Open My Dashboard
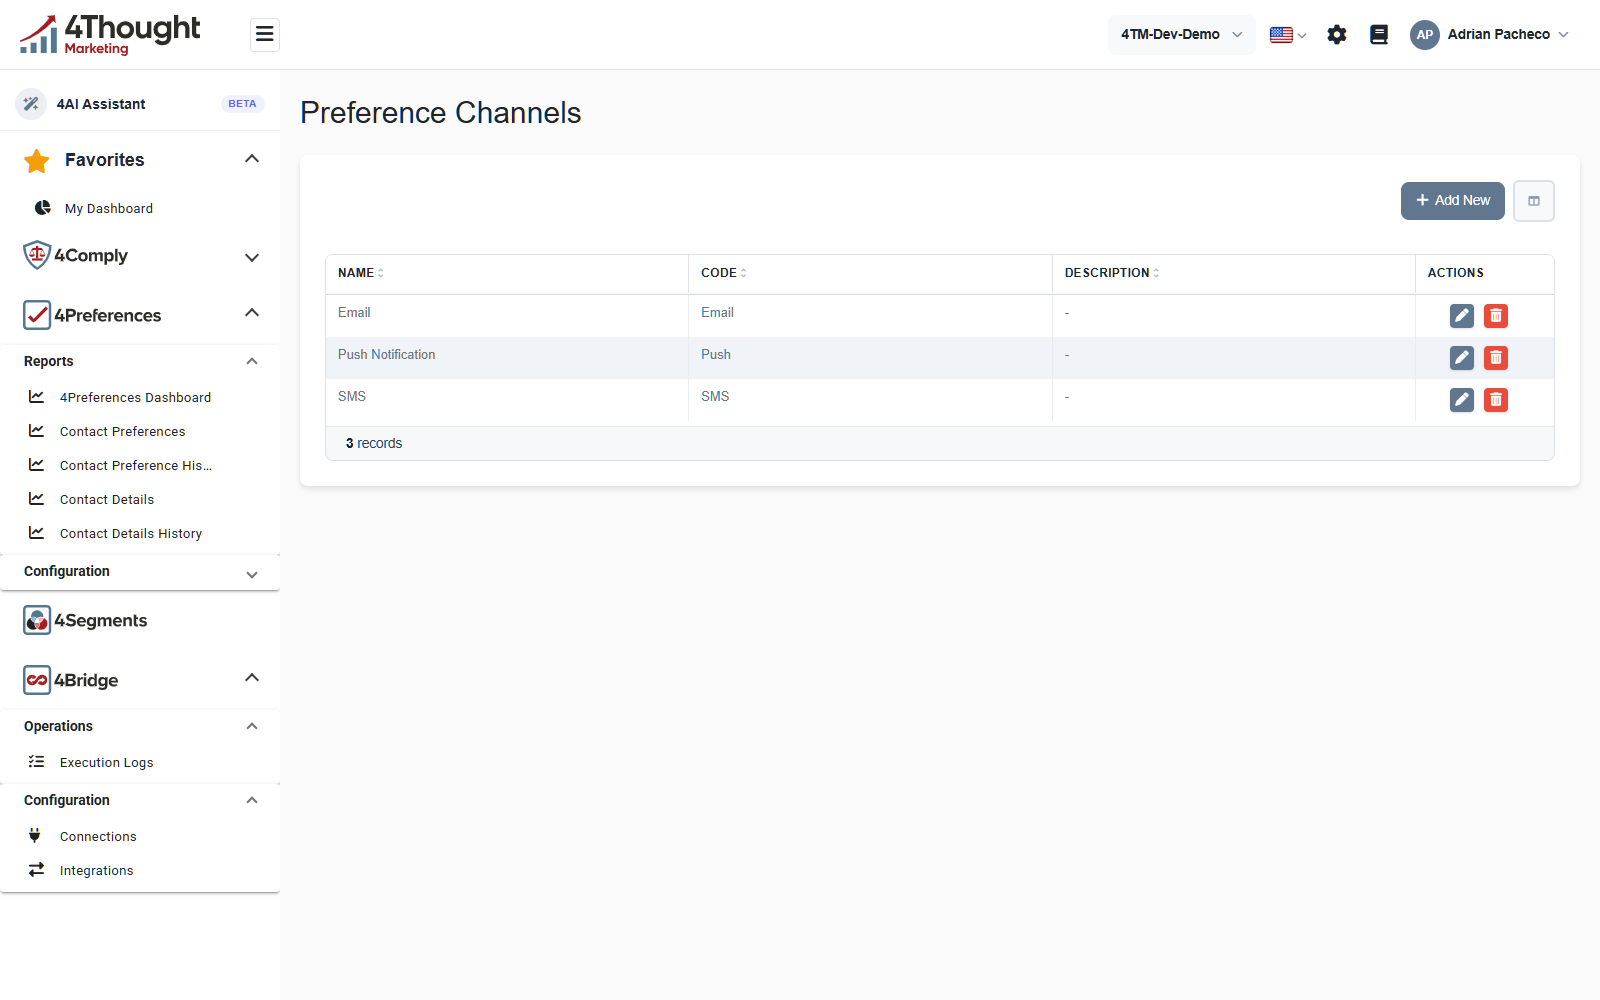 coord(109,209)
